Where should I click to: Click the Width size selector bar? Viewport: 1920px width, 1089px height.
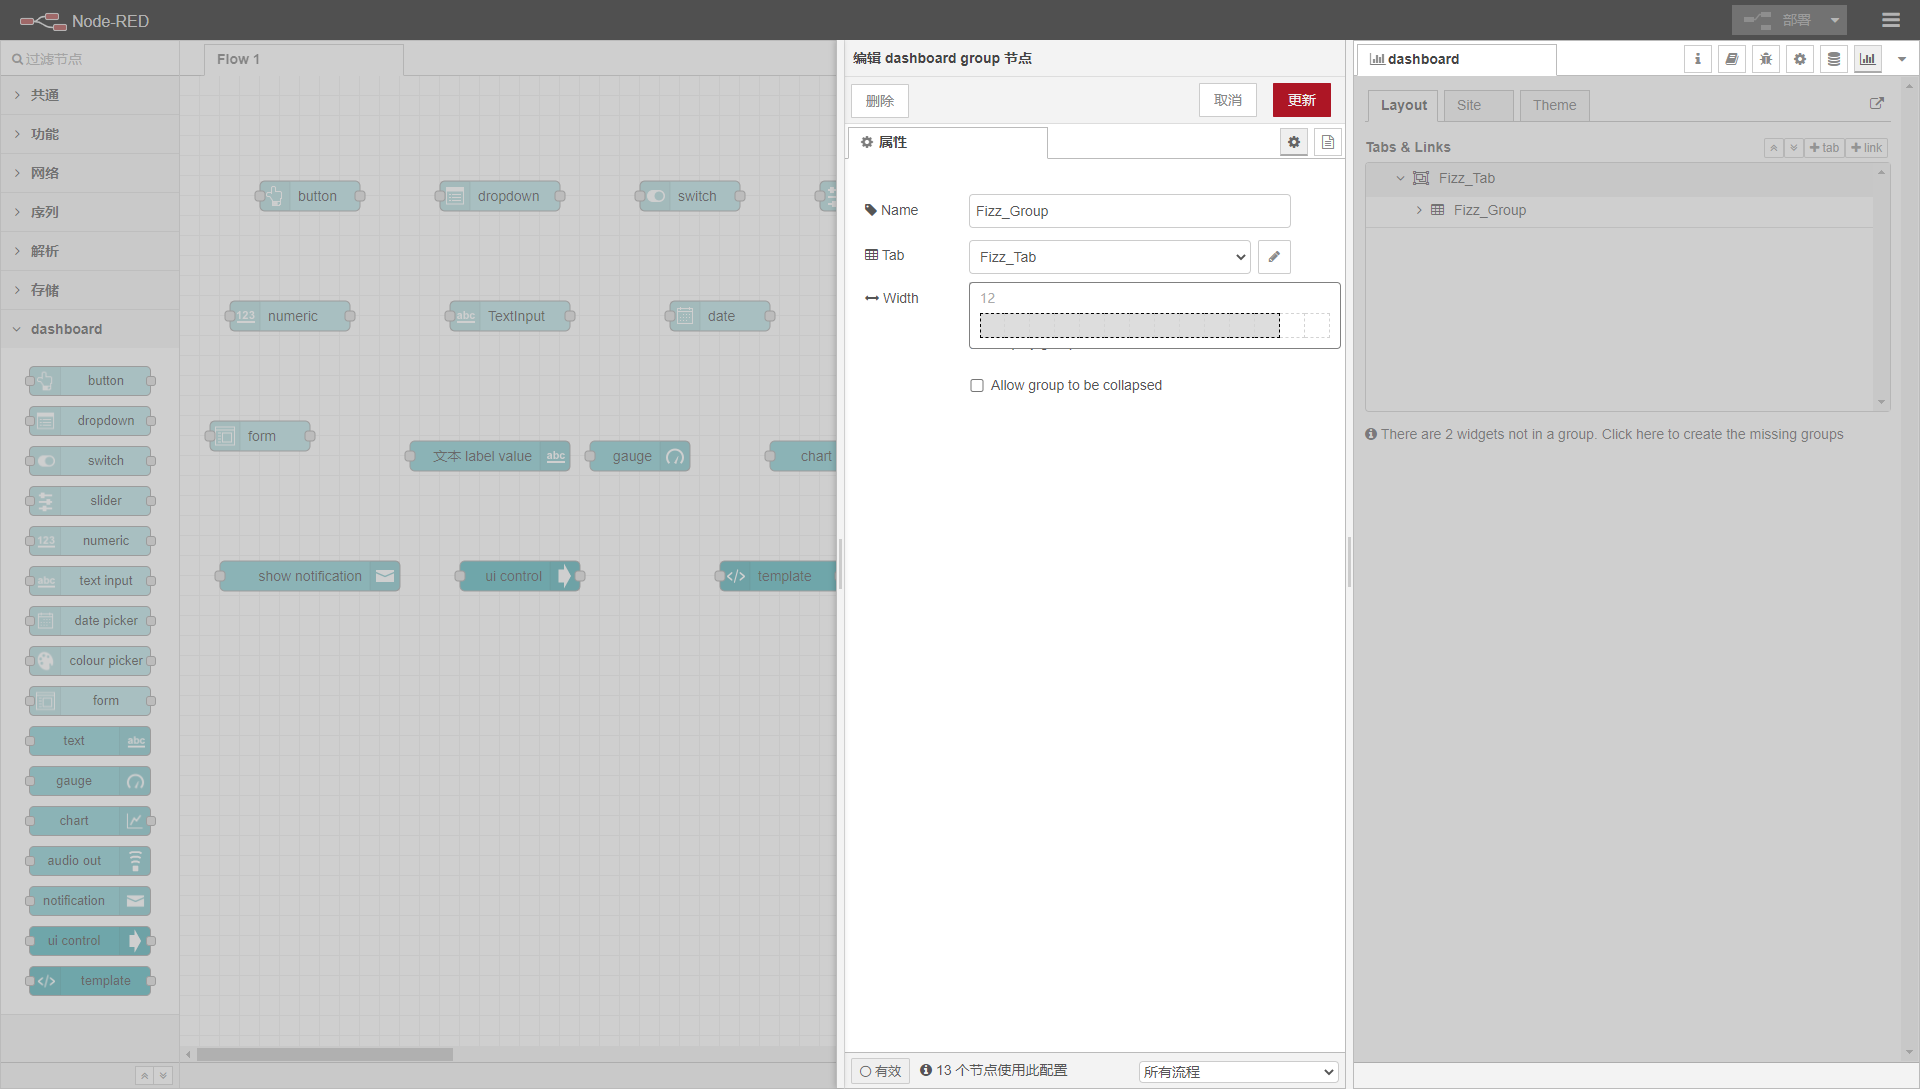click(x=1129, y=325)
